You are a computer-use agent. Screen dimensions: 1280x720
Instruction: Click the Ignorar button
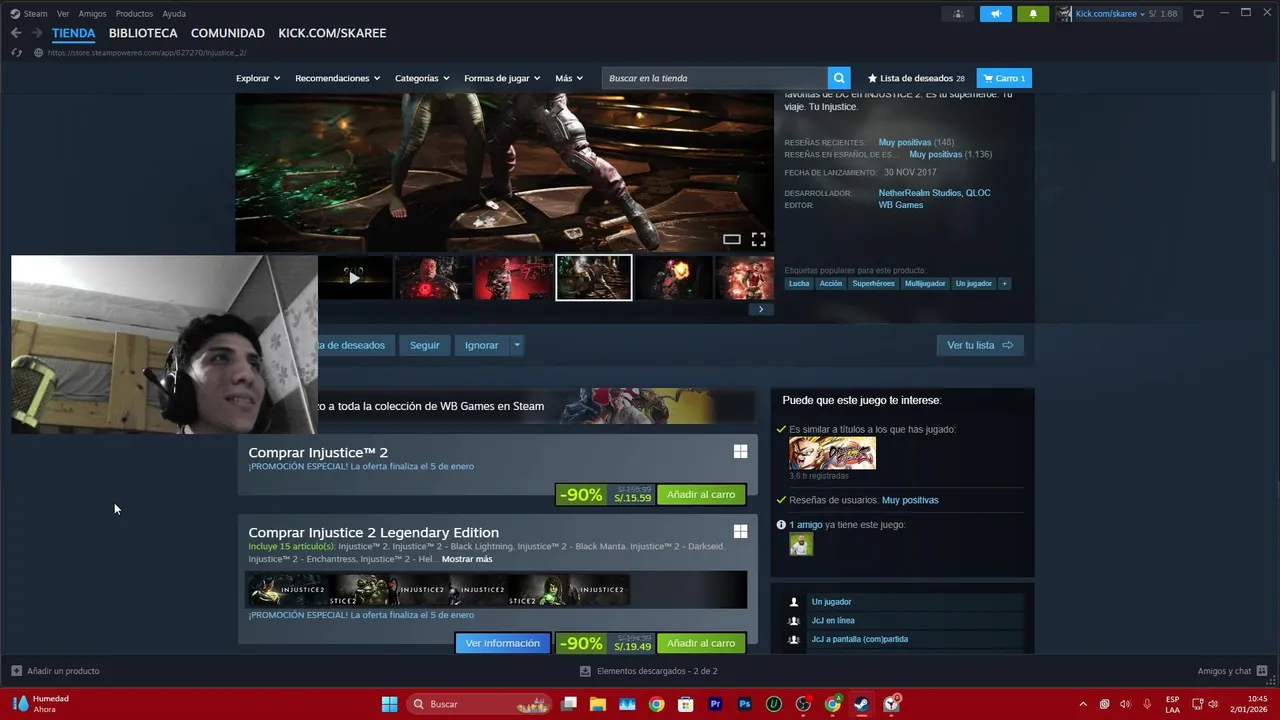point(481,345)
